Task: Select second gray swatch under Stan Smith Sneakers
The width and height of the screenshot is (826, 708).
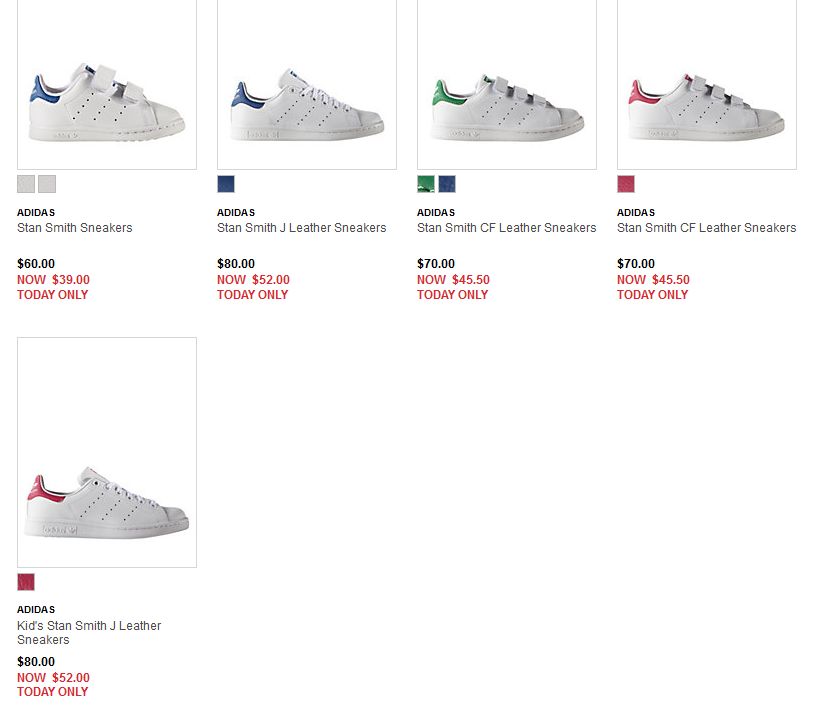Action: pyautogui.click(x=47, y=184)
